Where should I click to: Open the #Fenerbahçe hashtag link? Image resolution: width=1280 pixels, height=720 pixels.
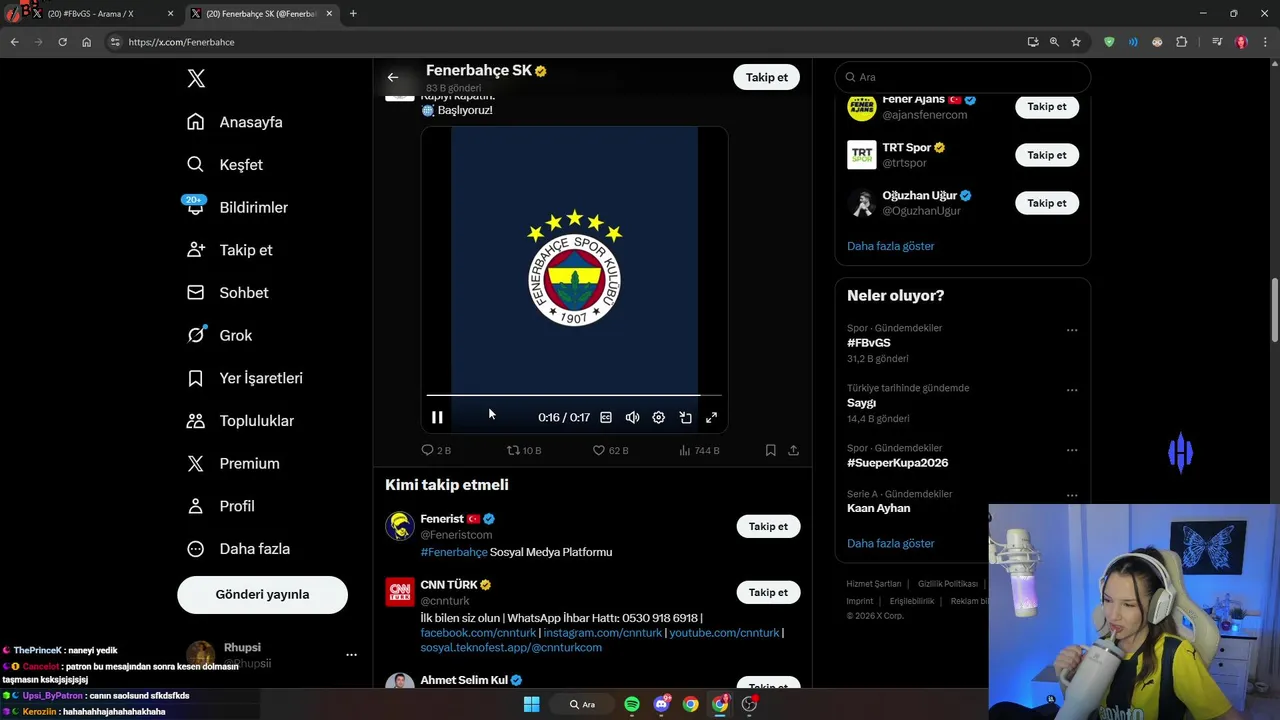[454, 552]
